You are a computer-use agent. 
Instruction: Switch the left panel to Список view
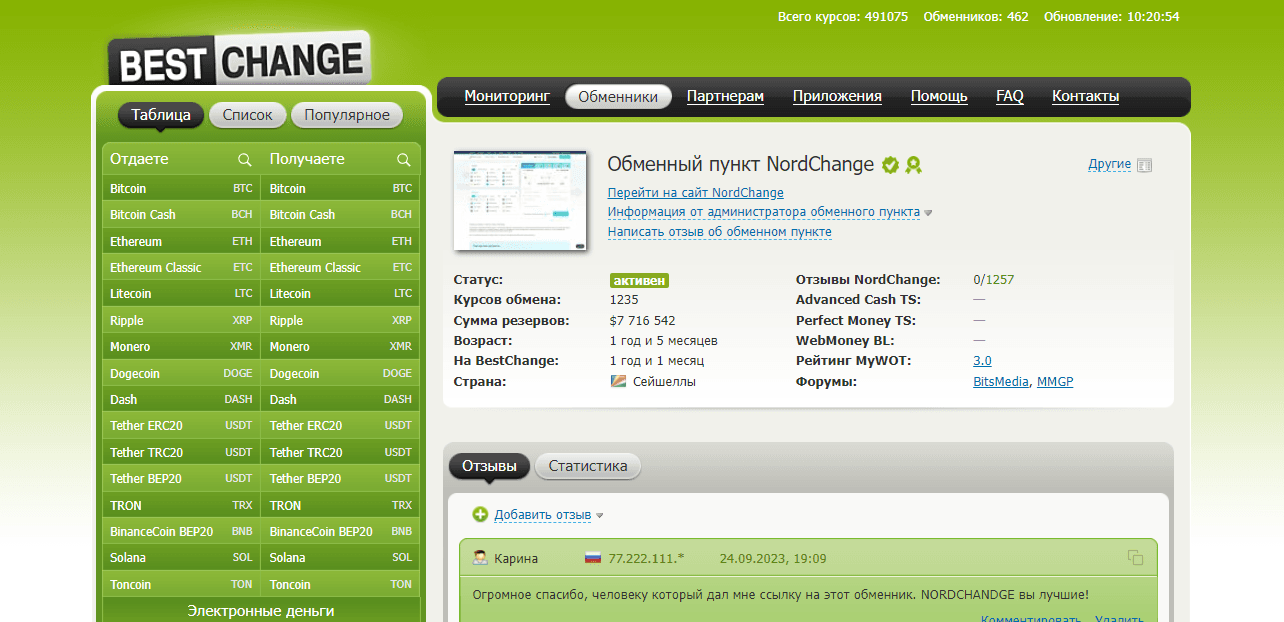(247, 115)
